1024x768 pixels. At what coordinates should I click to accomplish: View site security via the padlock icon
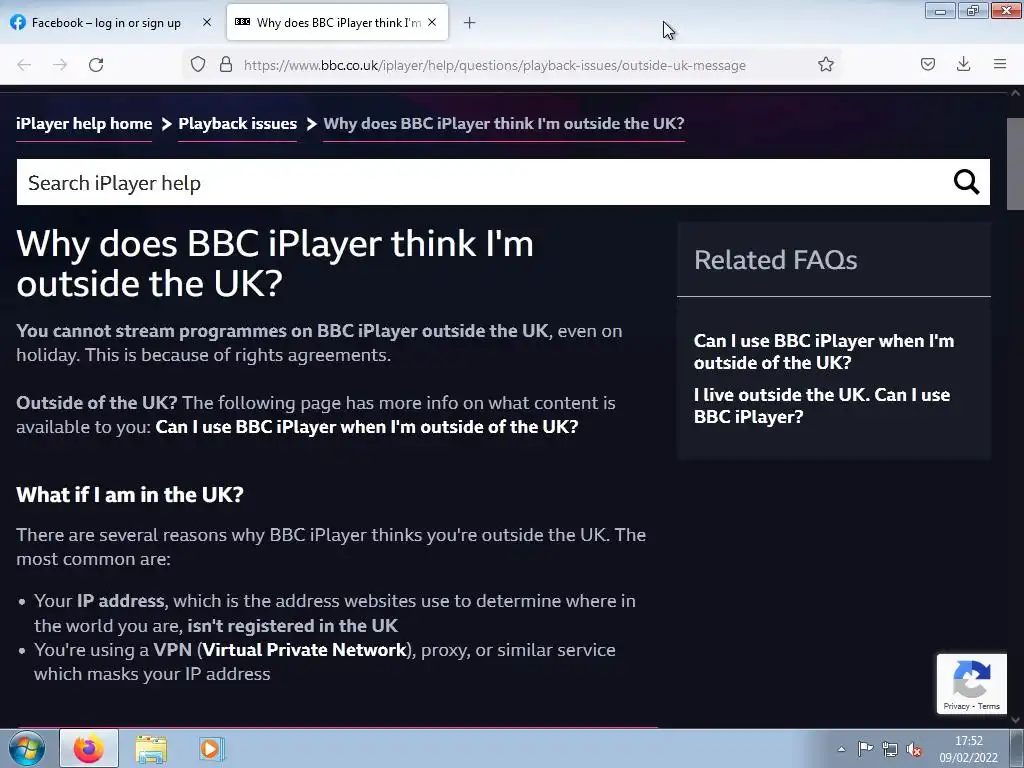pos(226,64)
